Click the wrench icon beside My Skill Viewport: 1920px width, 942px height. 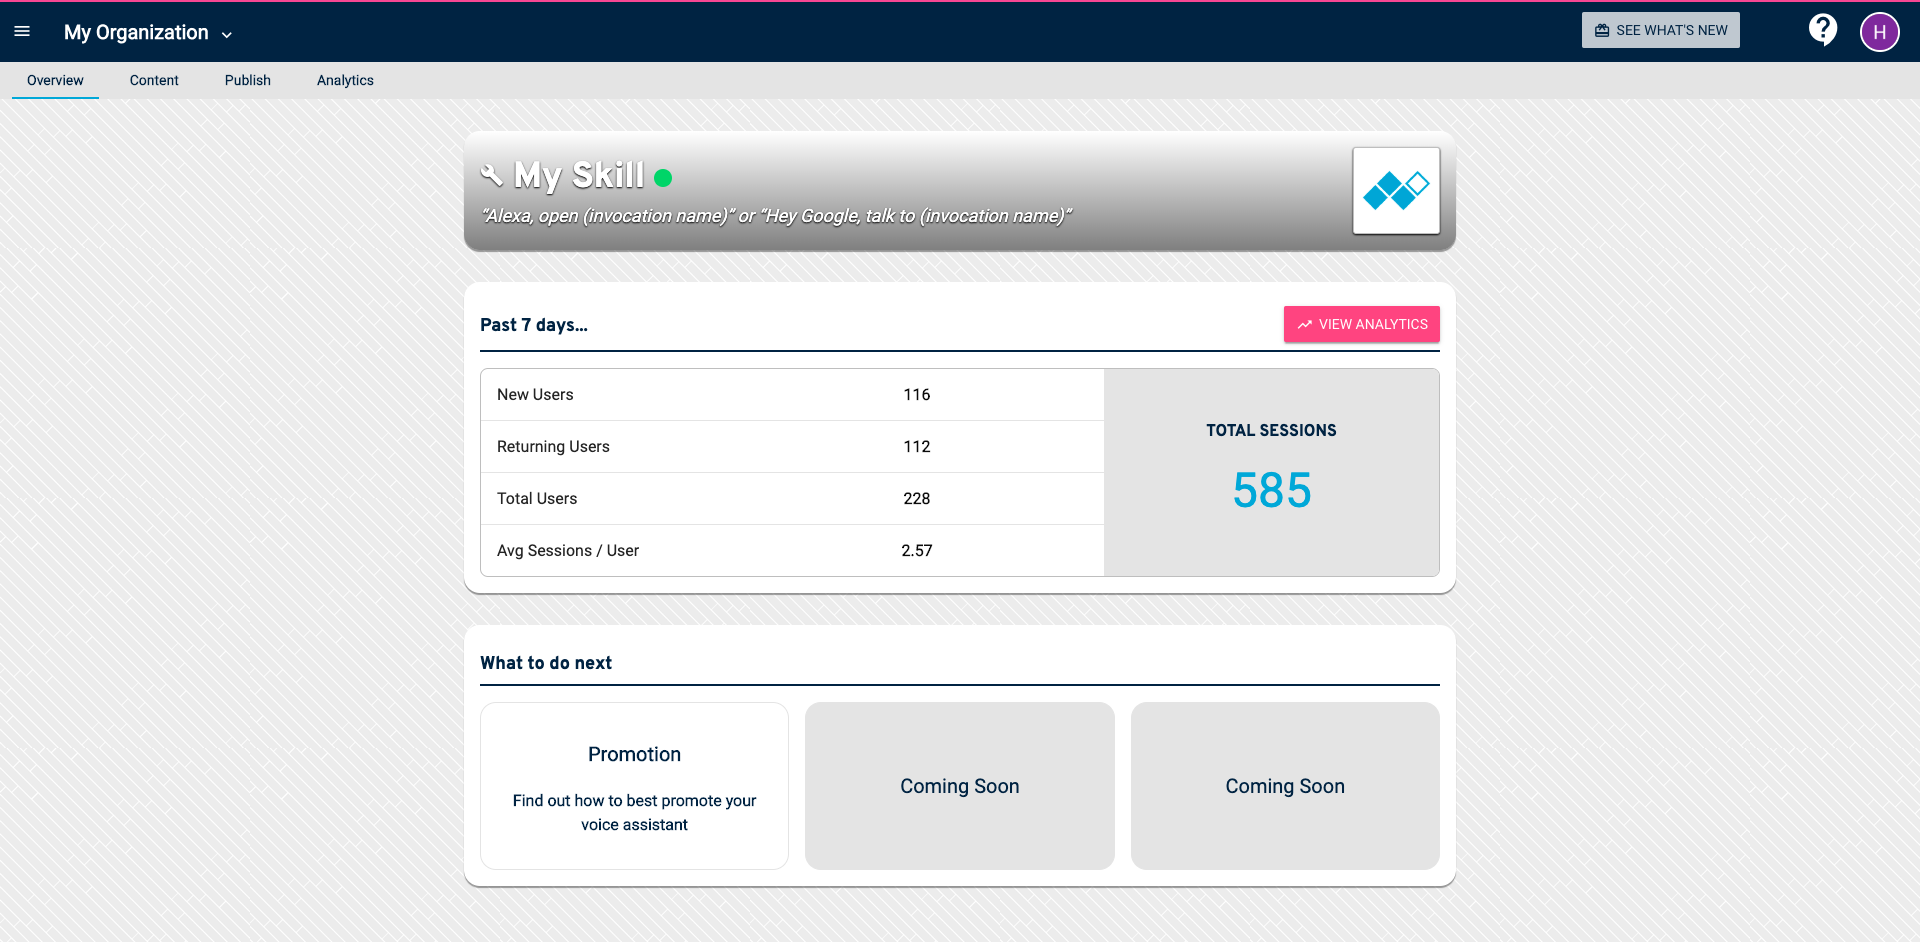click(491, 175)
